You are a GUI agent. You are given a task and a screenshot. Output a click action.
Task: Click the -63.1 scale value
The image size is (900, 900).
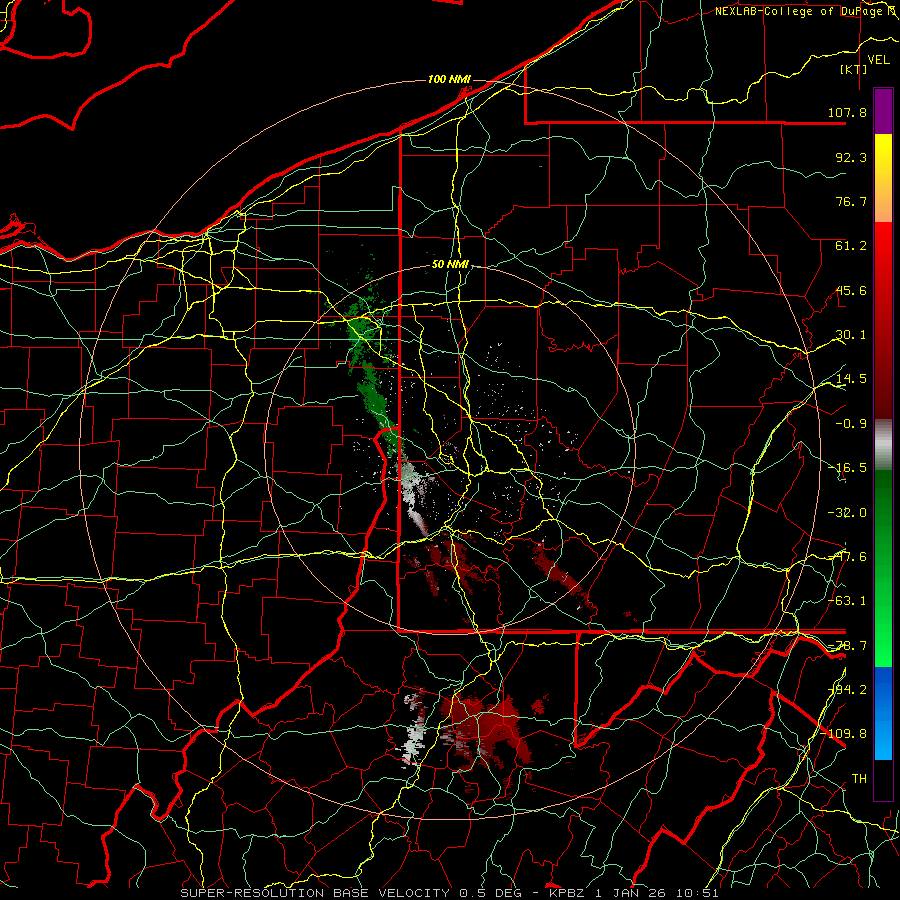point(847,601)
